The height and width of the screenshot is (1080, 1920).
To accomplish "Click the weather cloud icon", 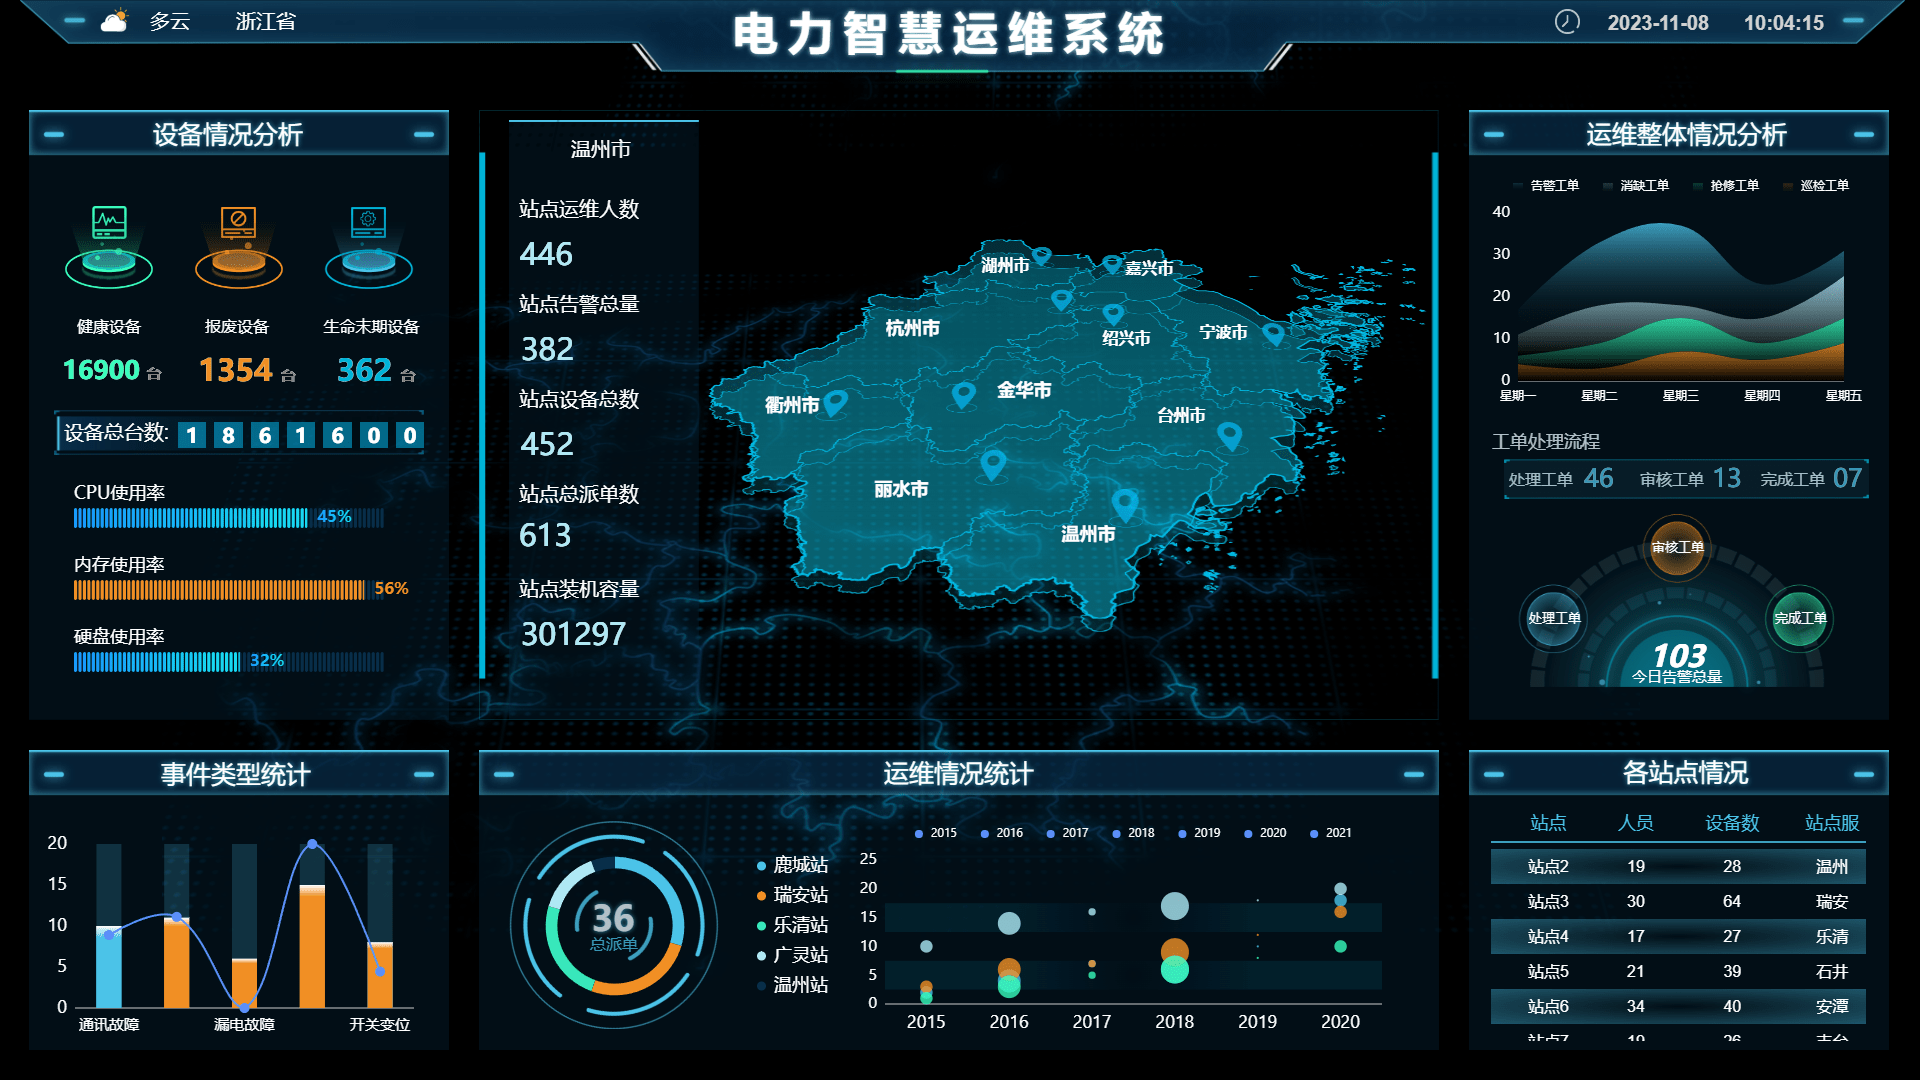I will tap(115, 21).
